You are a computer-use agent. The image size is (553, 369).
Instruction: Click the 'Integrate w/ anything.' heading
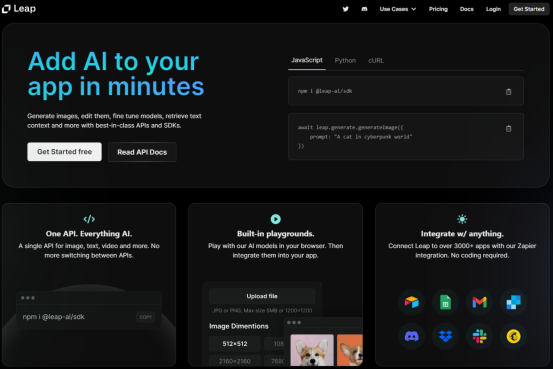(x=462, y=234)
